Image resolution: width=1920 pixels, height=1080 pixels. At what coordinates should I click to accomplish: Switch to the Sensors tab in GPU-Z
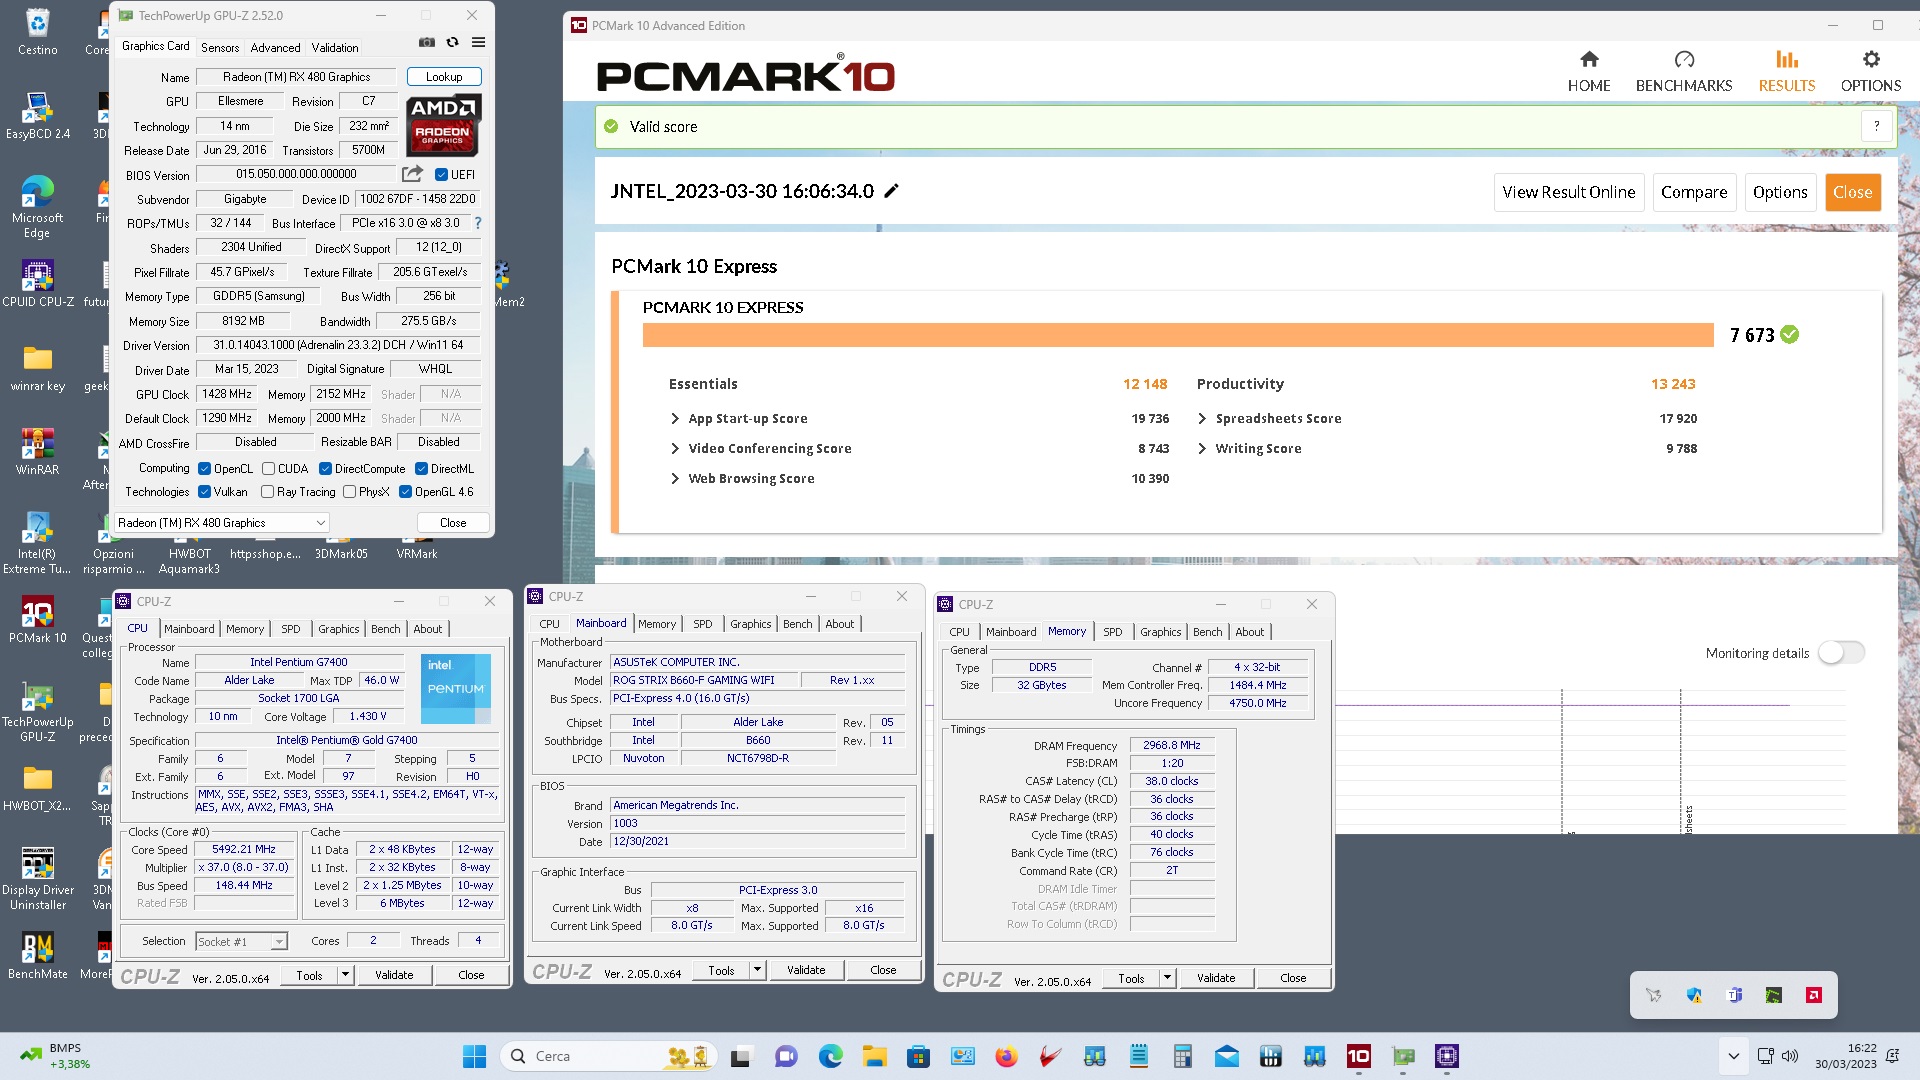coord(220,47)
